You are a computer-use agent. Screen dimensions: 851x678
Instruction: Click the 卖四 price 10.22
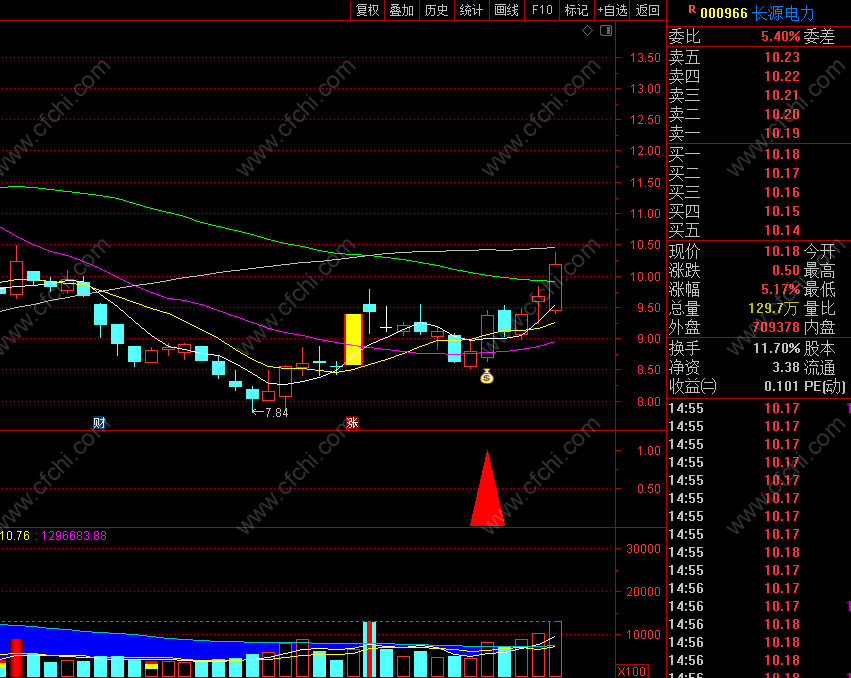(x=782, y=76)
